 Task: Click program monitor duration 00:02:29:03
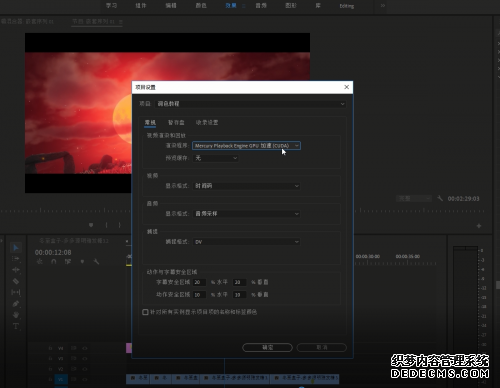click(463, 199)
